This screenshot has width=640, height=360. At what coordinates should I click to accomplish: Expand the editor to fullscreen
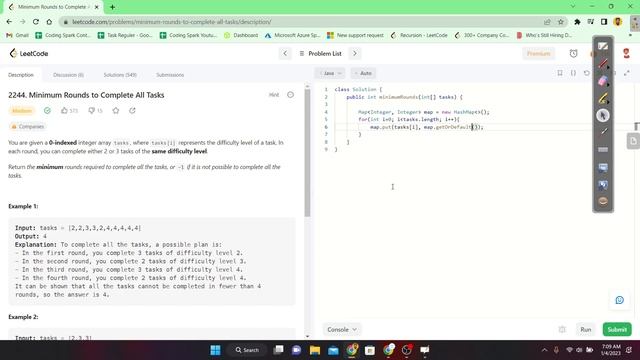tap(627, 73)
